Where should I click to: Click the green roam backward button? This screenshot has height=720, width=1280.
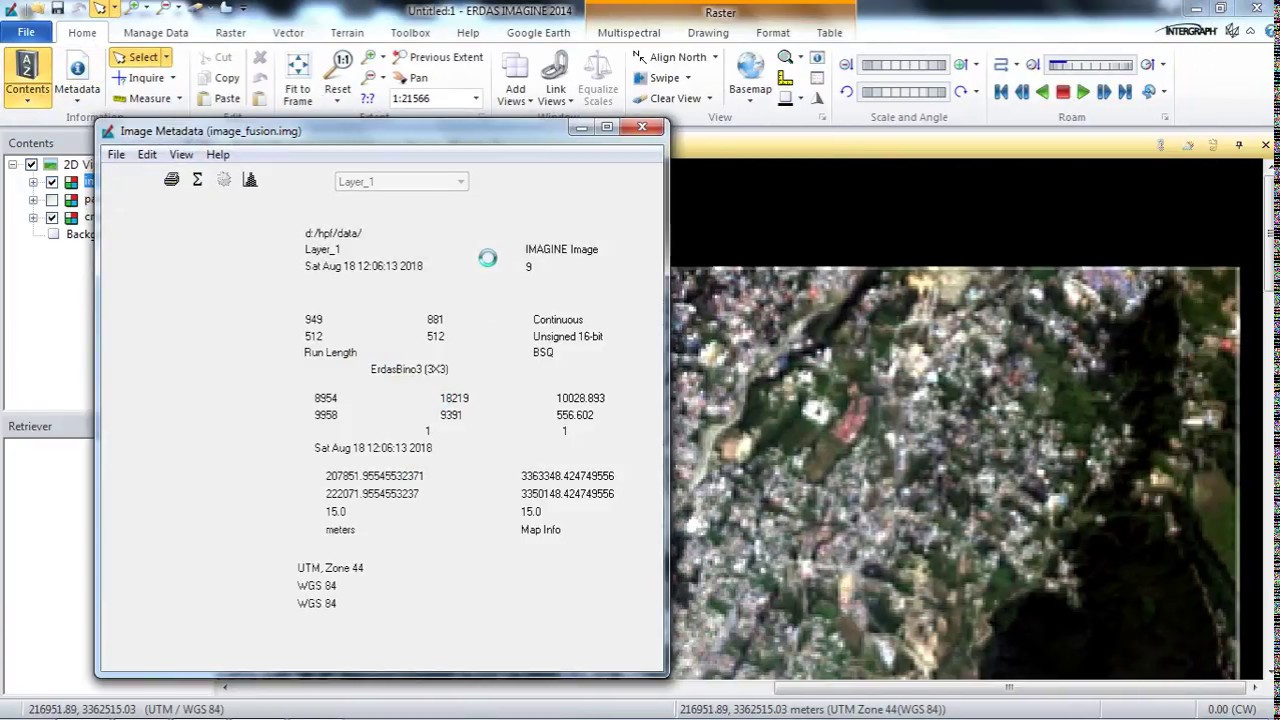[1042, 92]
